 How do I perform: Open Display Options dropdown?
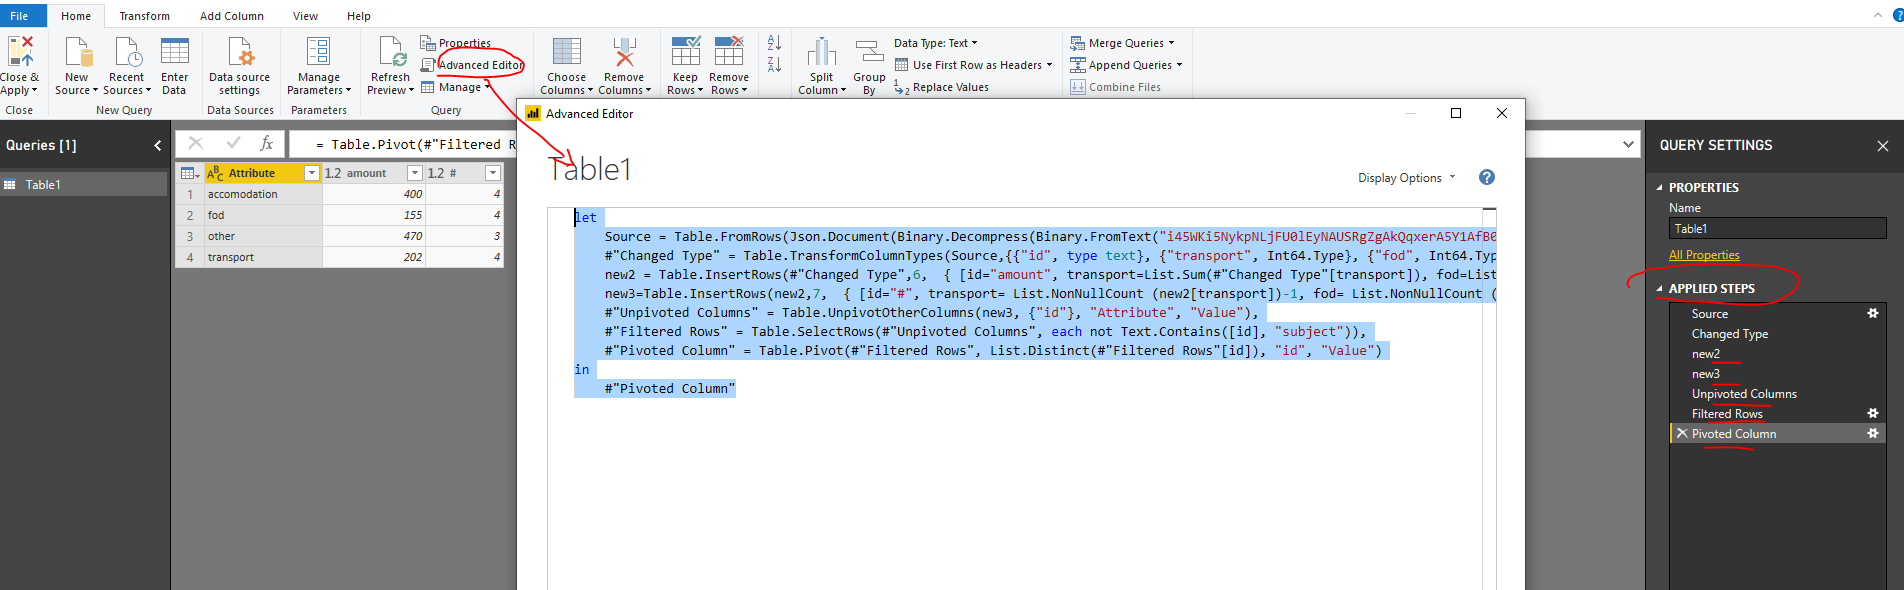(x=1406, y=178)
